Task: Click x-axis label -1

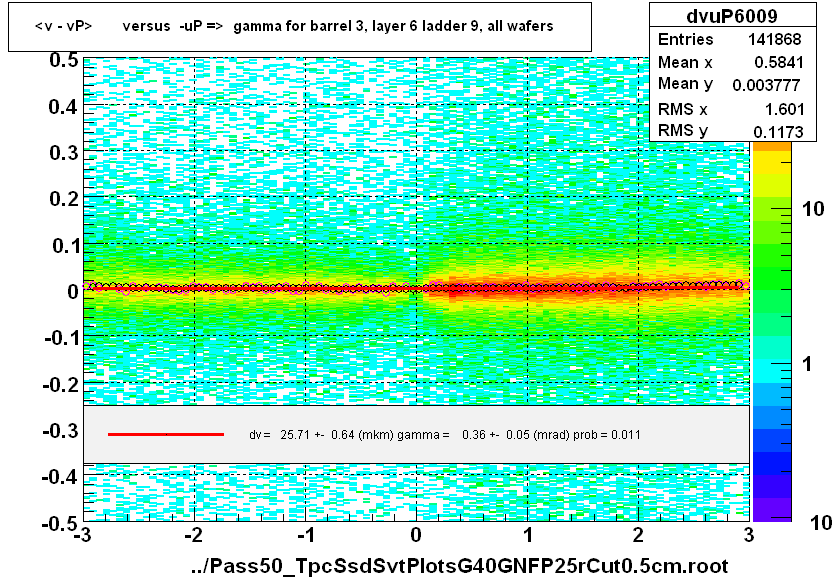Action: pos(305,535)
